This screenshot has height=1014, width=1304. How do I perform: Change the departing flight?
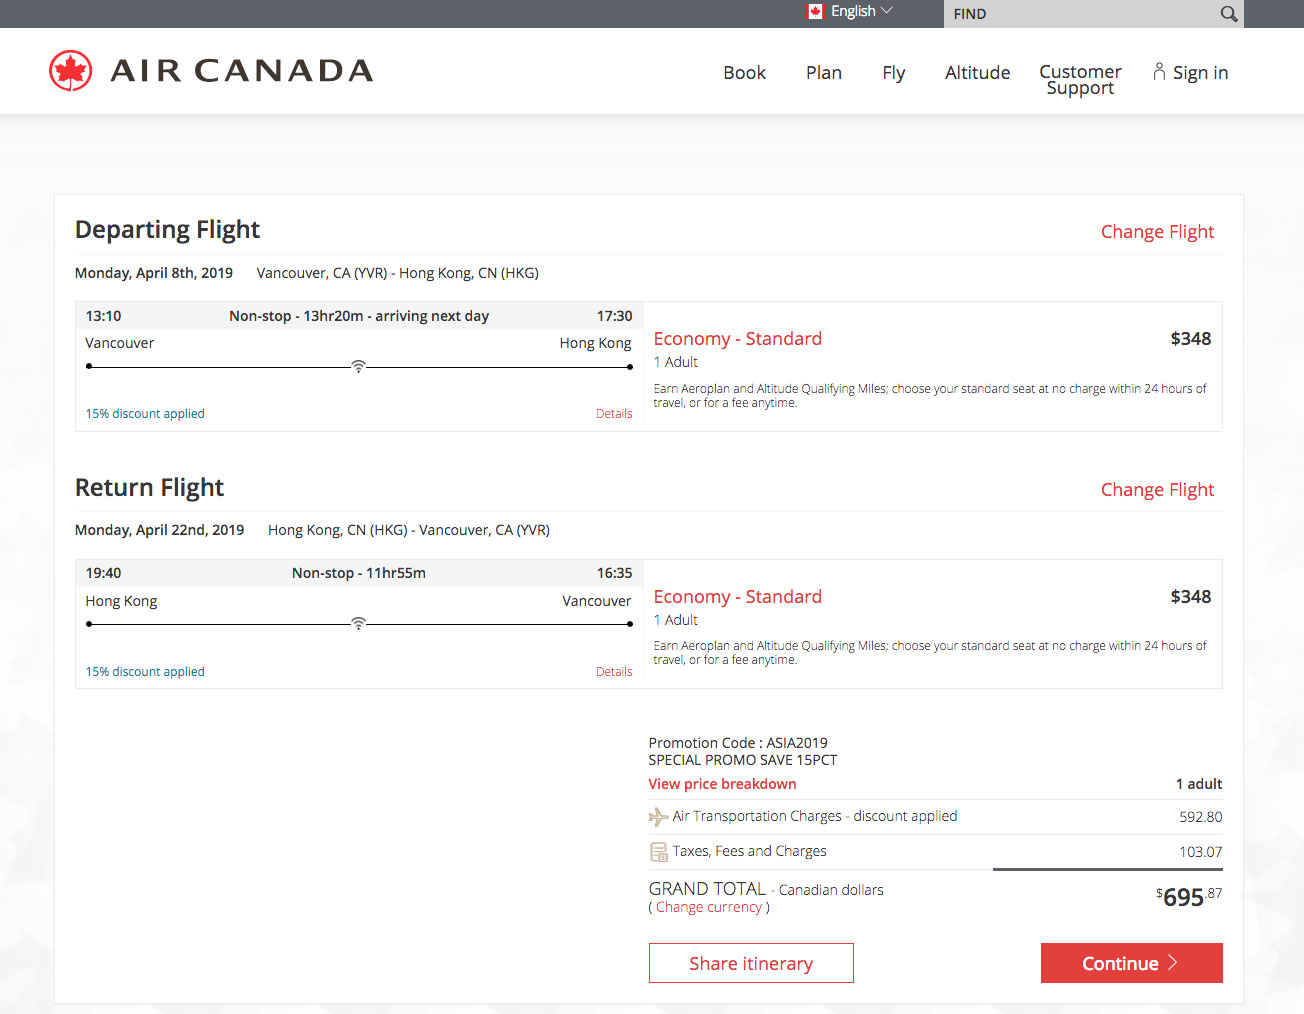(x=1157, y=231)
